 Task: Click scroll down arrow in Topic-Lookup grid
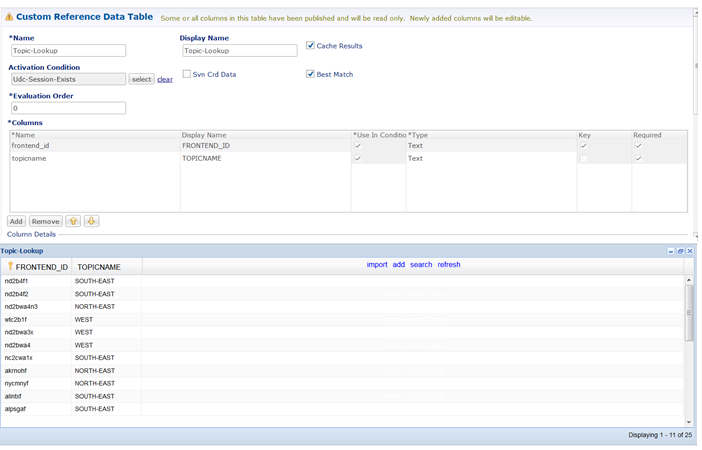click(x=689, y=422)
